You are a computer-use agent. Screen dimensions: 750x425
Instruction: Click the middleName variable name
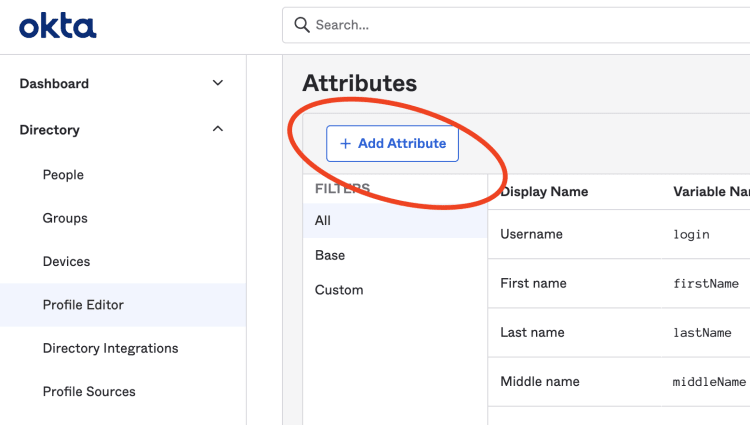[x=709, y=382]
